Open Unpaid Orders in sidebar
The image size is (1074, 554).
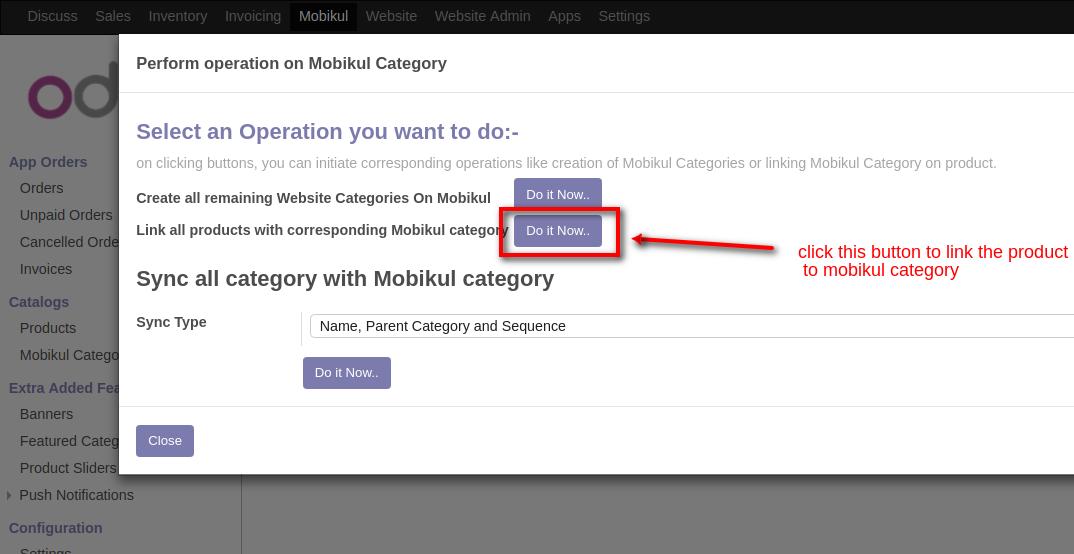tap(66, 215)
